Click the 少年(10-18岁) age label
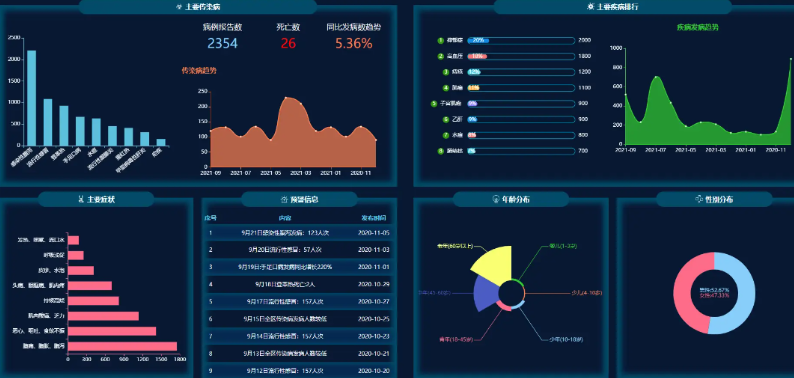Image resolution: width=794 pixels, height=378 pixels. (x=566, y=339)
